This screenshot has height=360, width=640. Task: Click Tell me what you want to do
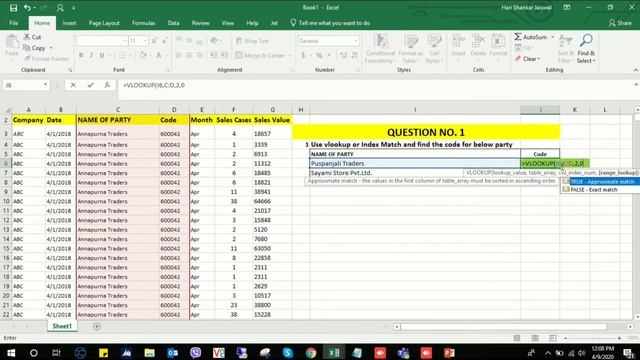[x=330, y=23]
